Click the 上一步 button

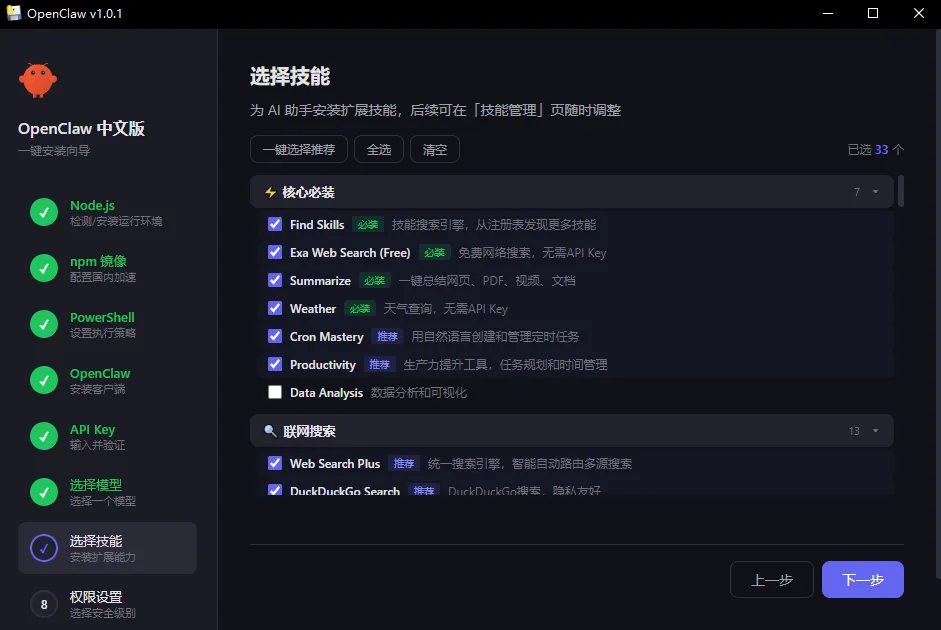[772, 580]
